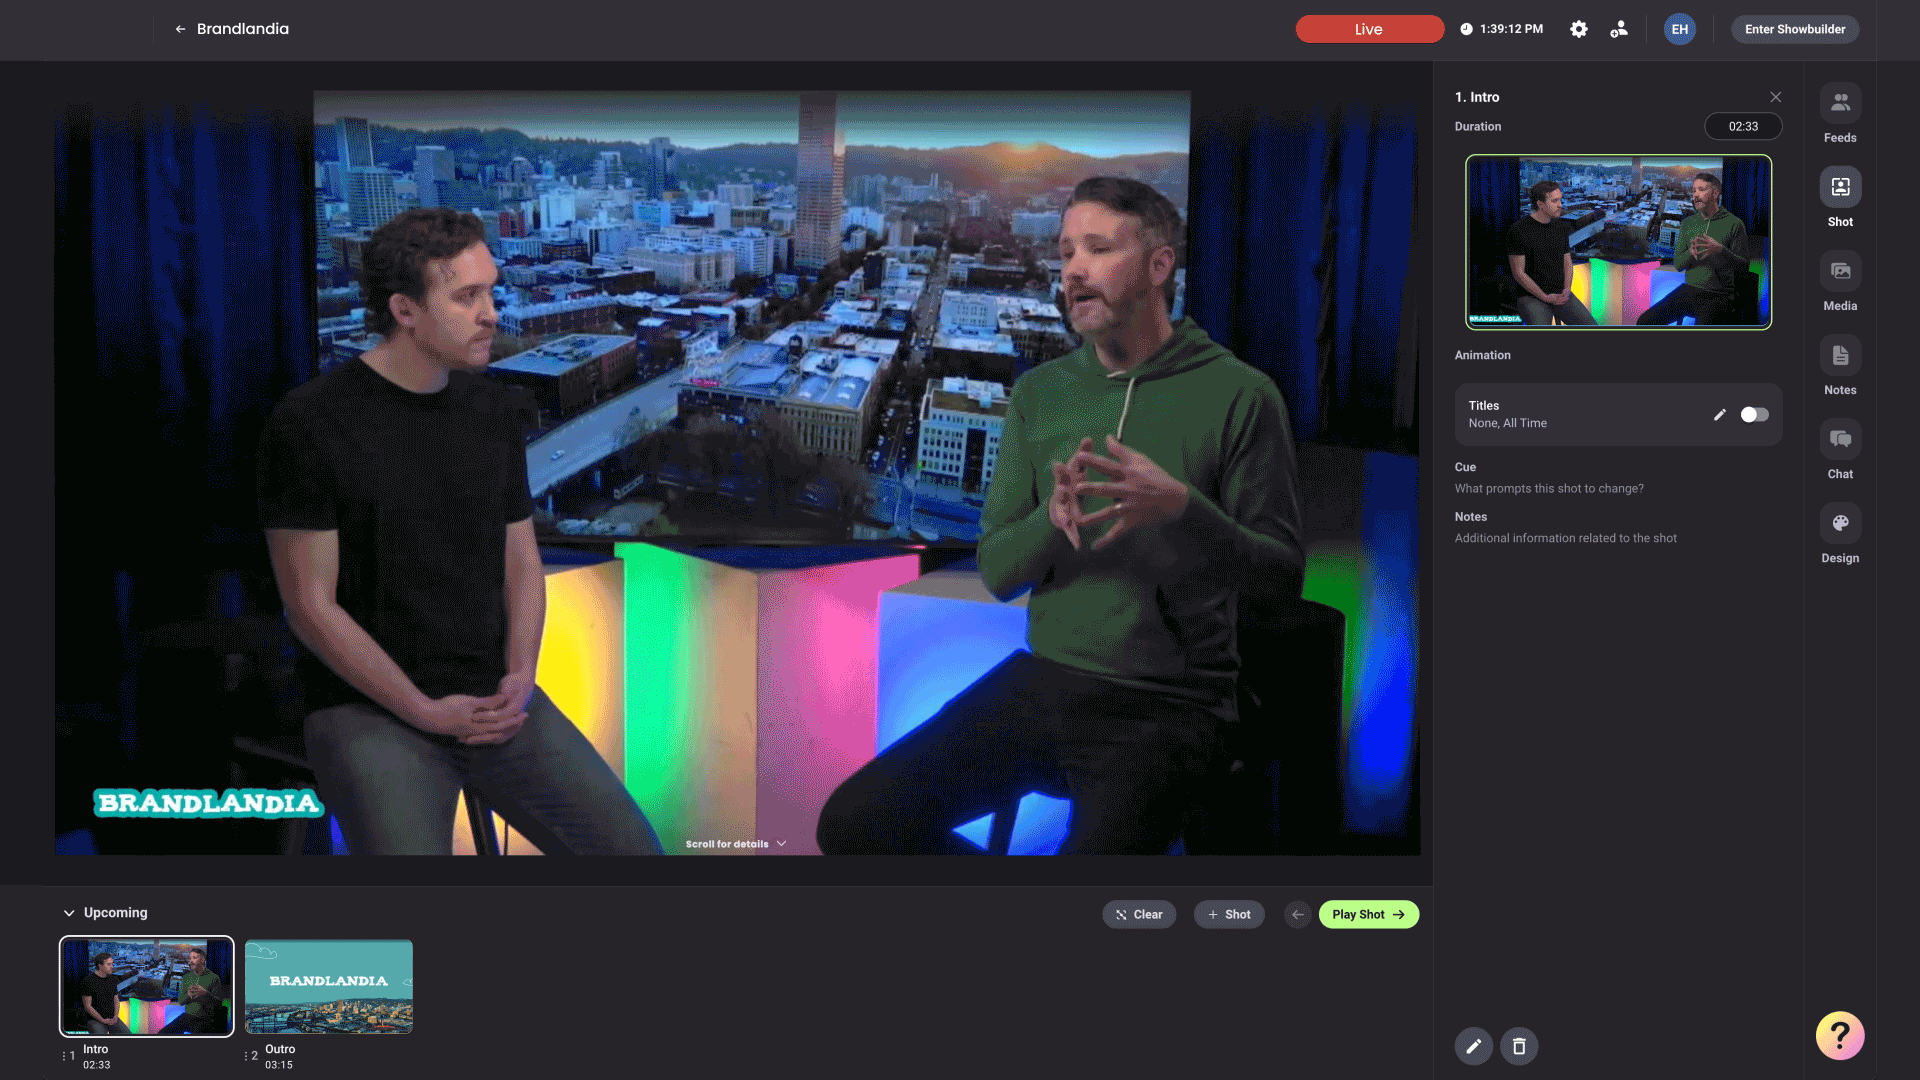This screenshot has width=1920, height=1080.
Task: Click the edit pencil button at panel bottom
Action: point(1473,1046)
